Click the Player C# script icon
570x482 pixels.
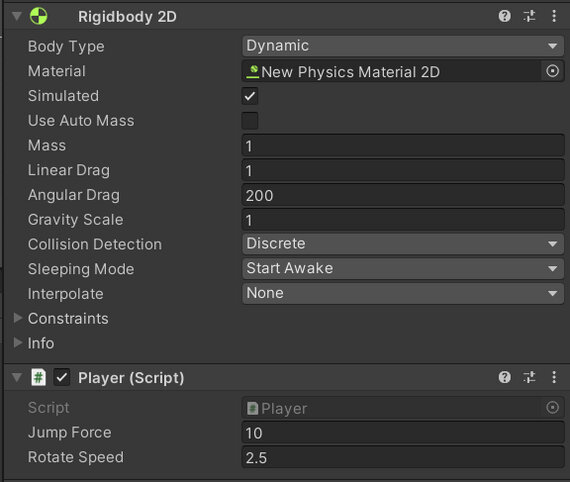[39, 377]
